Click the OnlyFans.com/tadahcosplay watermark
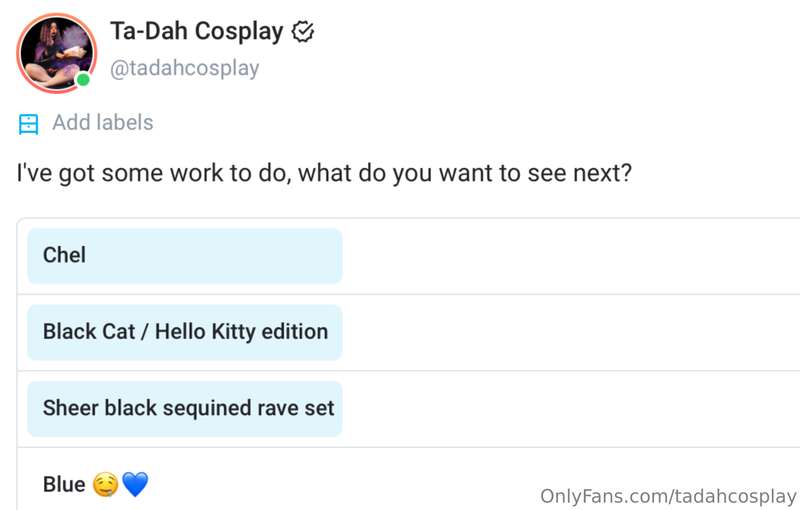The height and width of the screenshot is (510, 800). point(668,496)
